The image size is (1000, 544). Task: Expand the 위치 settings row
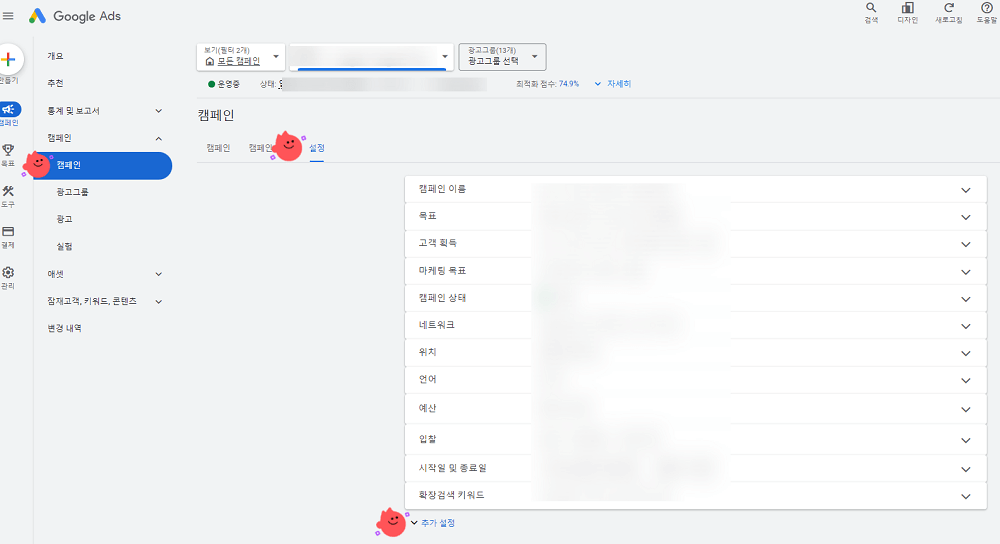[696, 353]
